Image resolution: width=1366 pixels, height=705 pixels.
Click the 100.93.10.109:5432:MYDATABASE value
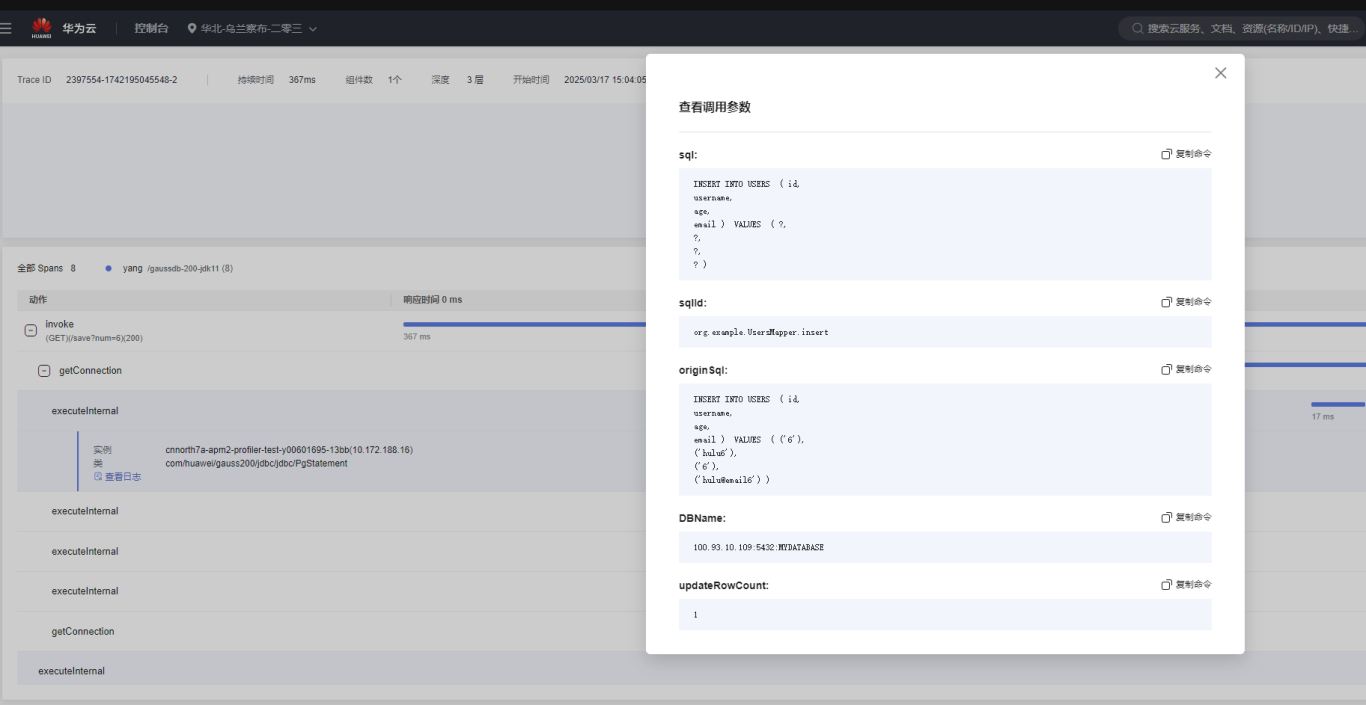[x=759, y=548]
